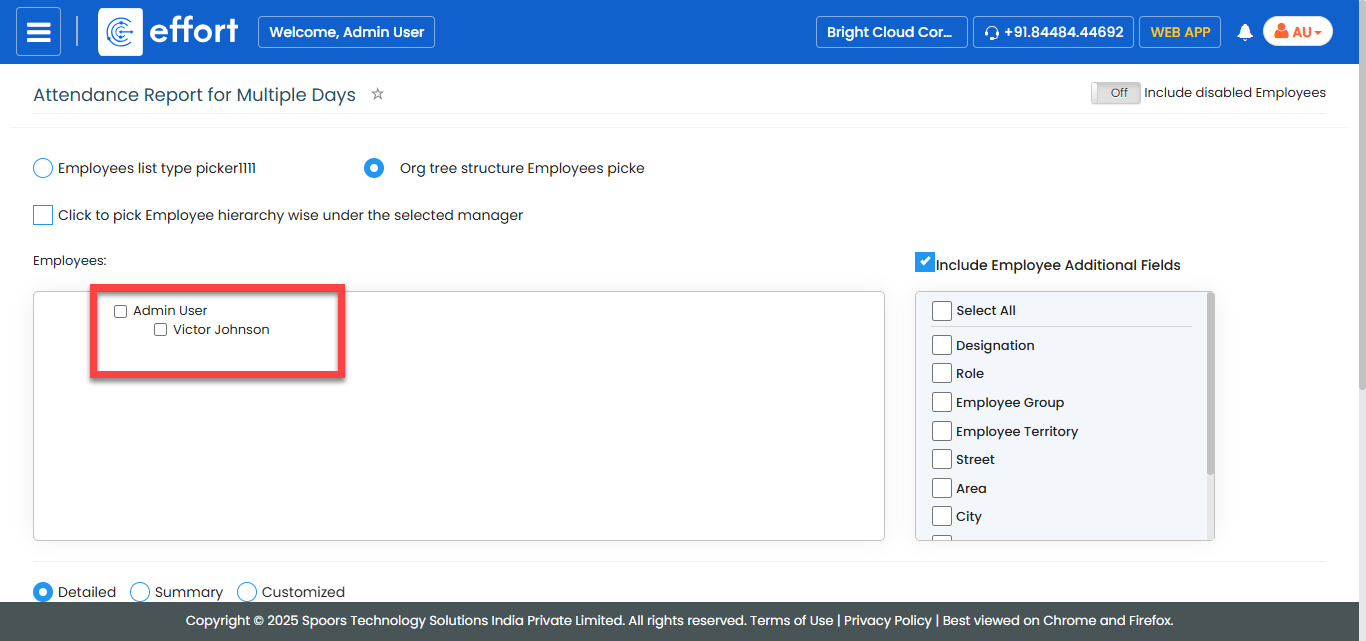Select Org tree structure Employees picker radio
1366x641 pixels.
pyautogui.click(x=374, y=168)
